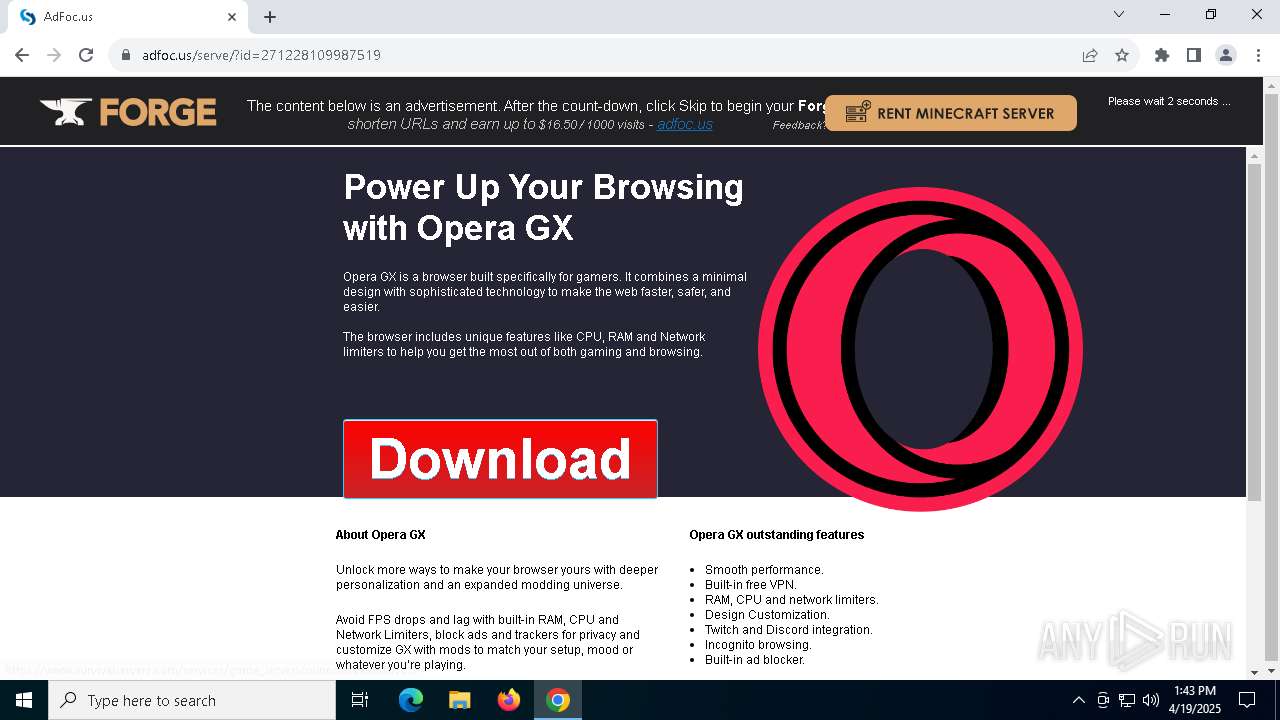Open Chrome extensions puzzle icon
The image size is (1280, 720).
[x=1162, y=55]
